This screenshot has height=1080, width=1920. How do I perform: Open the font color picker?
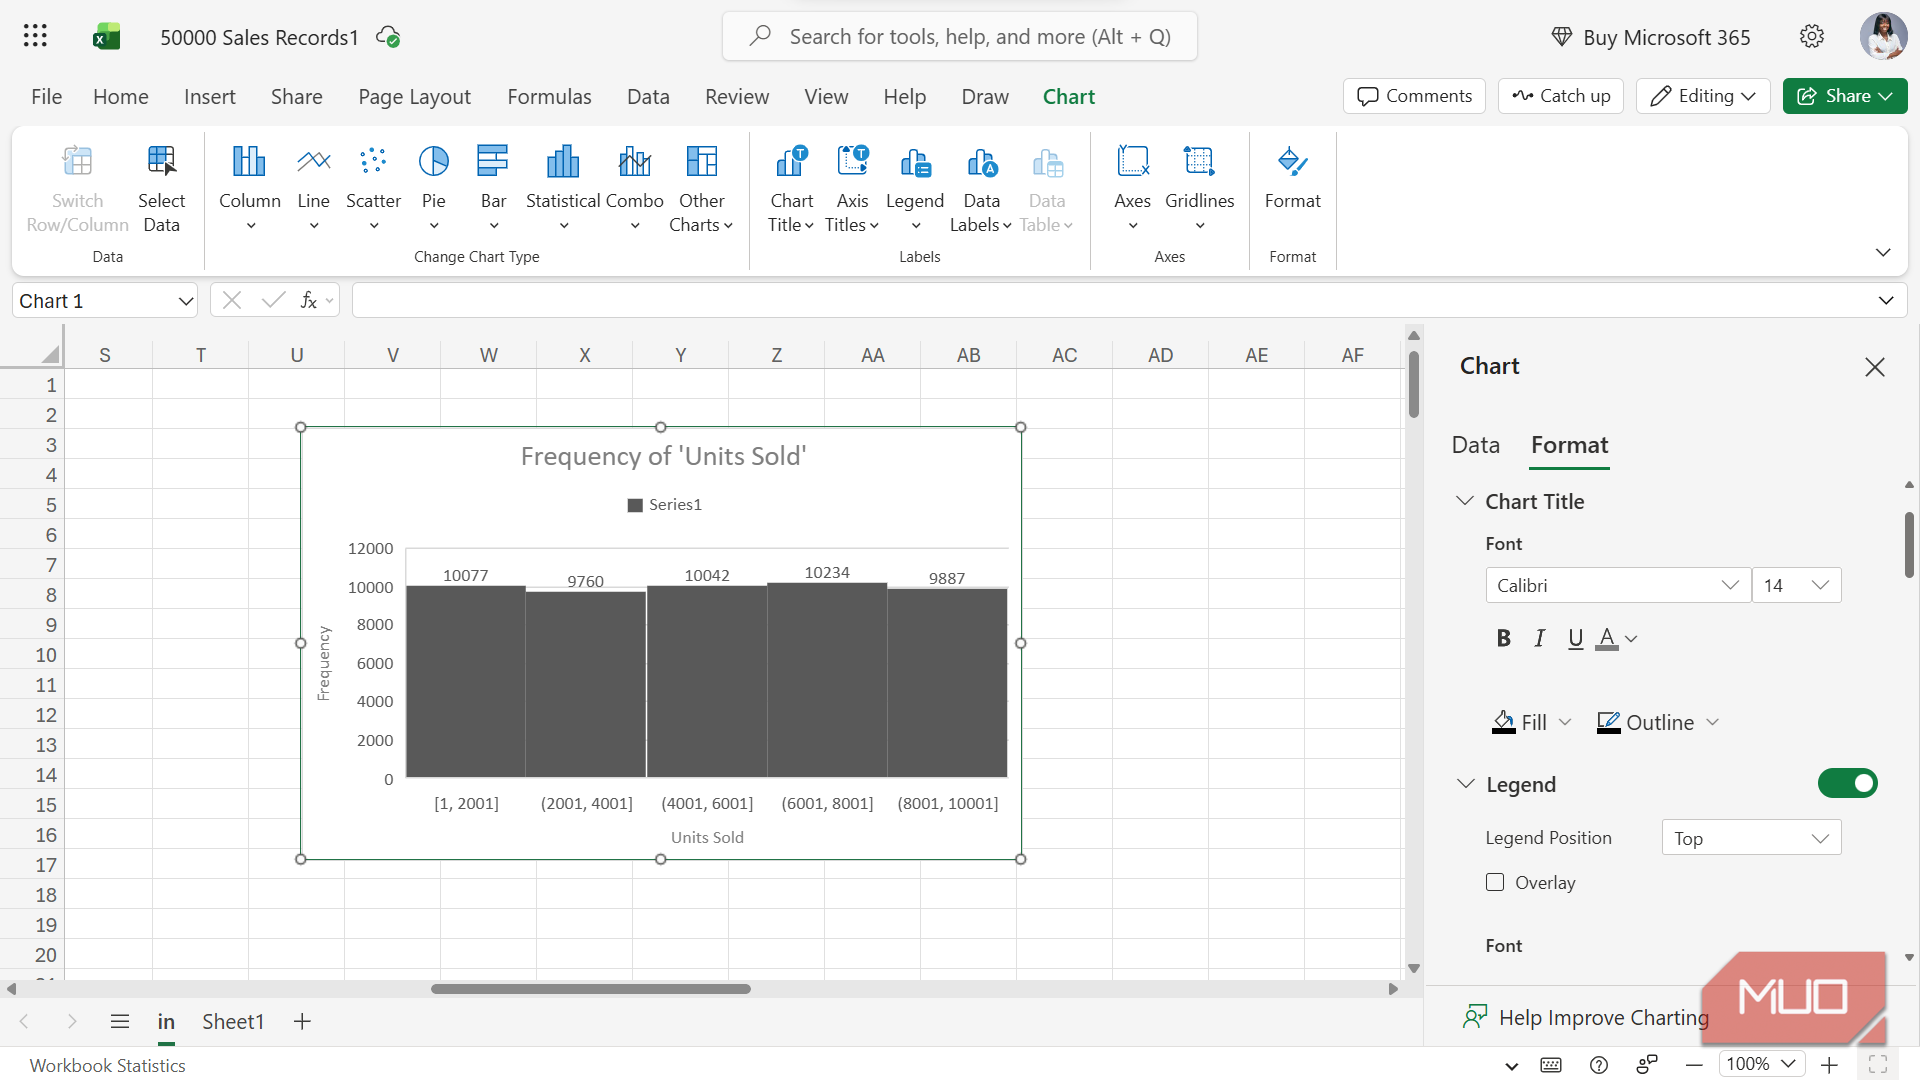1616,638
